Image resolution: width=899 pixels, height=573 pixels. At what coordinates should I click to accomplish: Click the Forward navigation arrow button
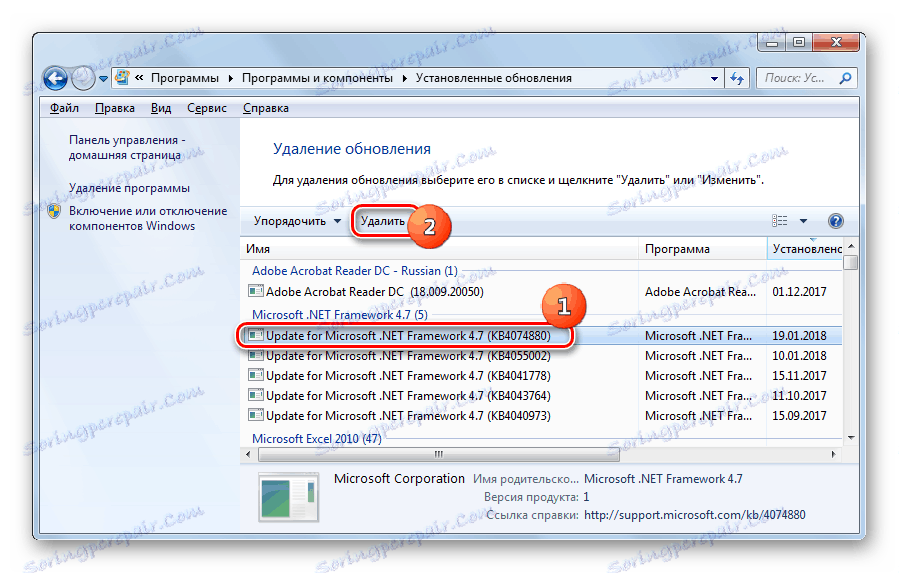point(83,79)
